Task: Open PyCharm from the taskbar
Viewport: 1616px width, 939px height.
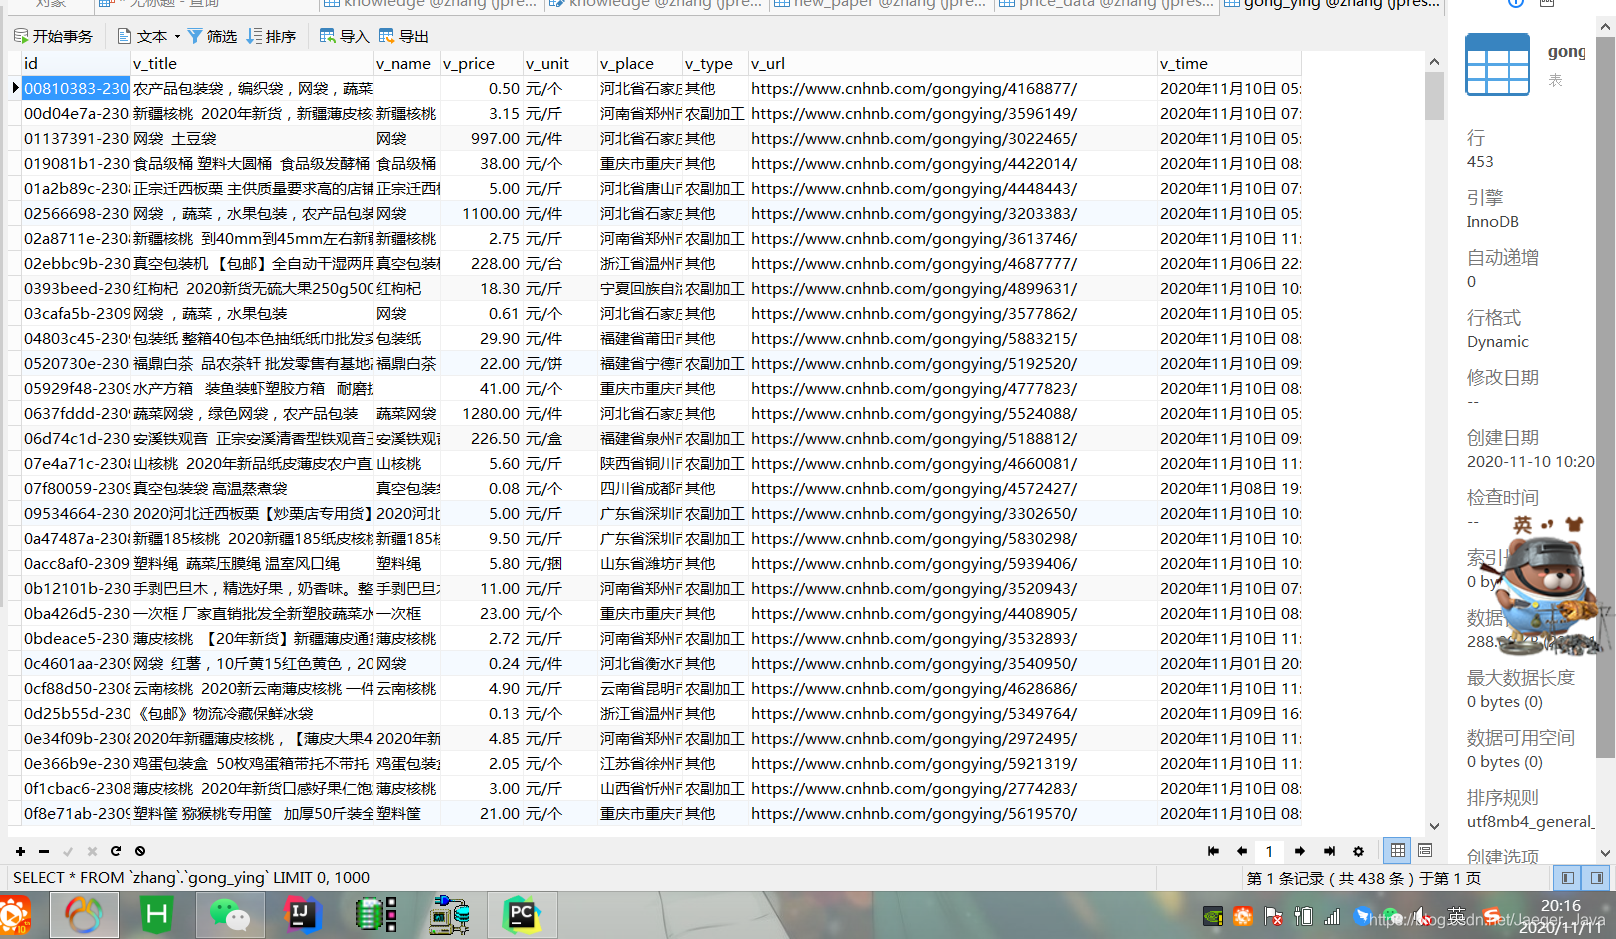Action: tap(522, 914)
